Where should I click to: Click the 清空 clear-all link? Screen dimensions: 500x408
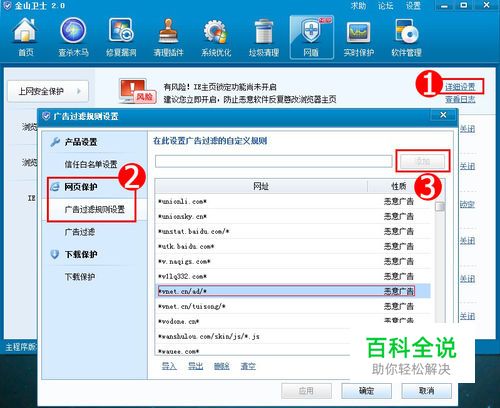click(248, 366)
